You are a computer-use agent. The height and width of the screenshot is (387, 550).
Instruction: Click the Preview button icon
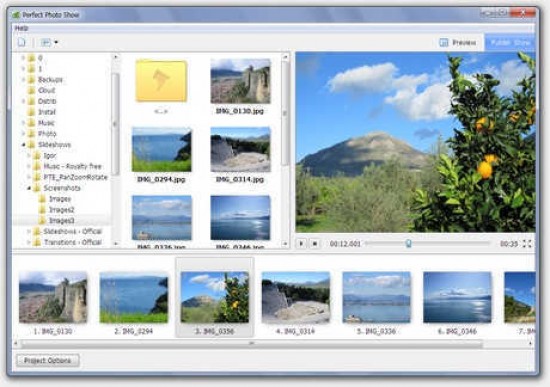tap(444, 43)
